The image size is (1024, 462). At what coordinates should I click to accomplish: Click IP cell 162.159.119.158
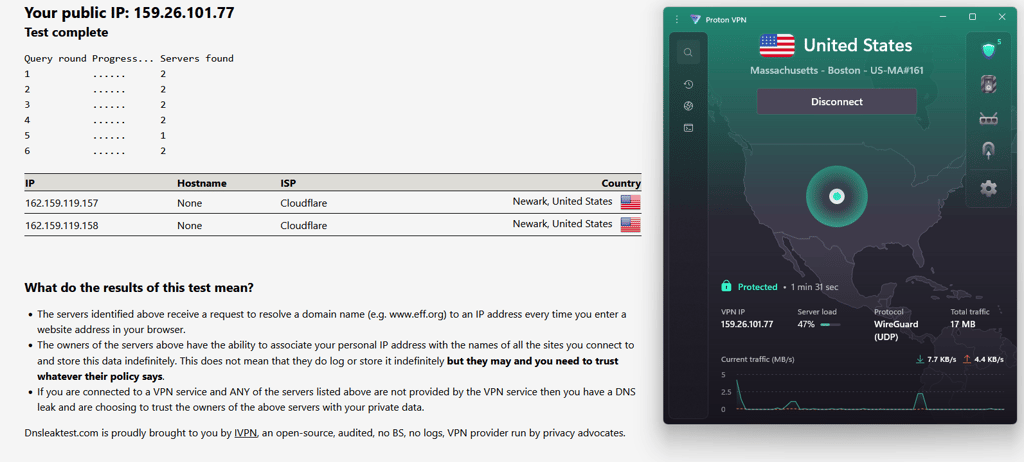pyautogui.click(x=61, y=226)
